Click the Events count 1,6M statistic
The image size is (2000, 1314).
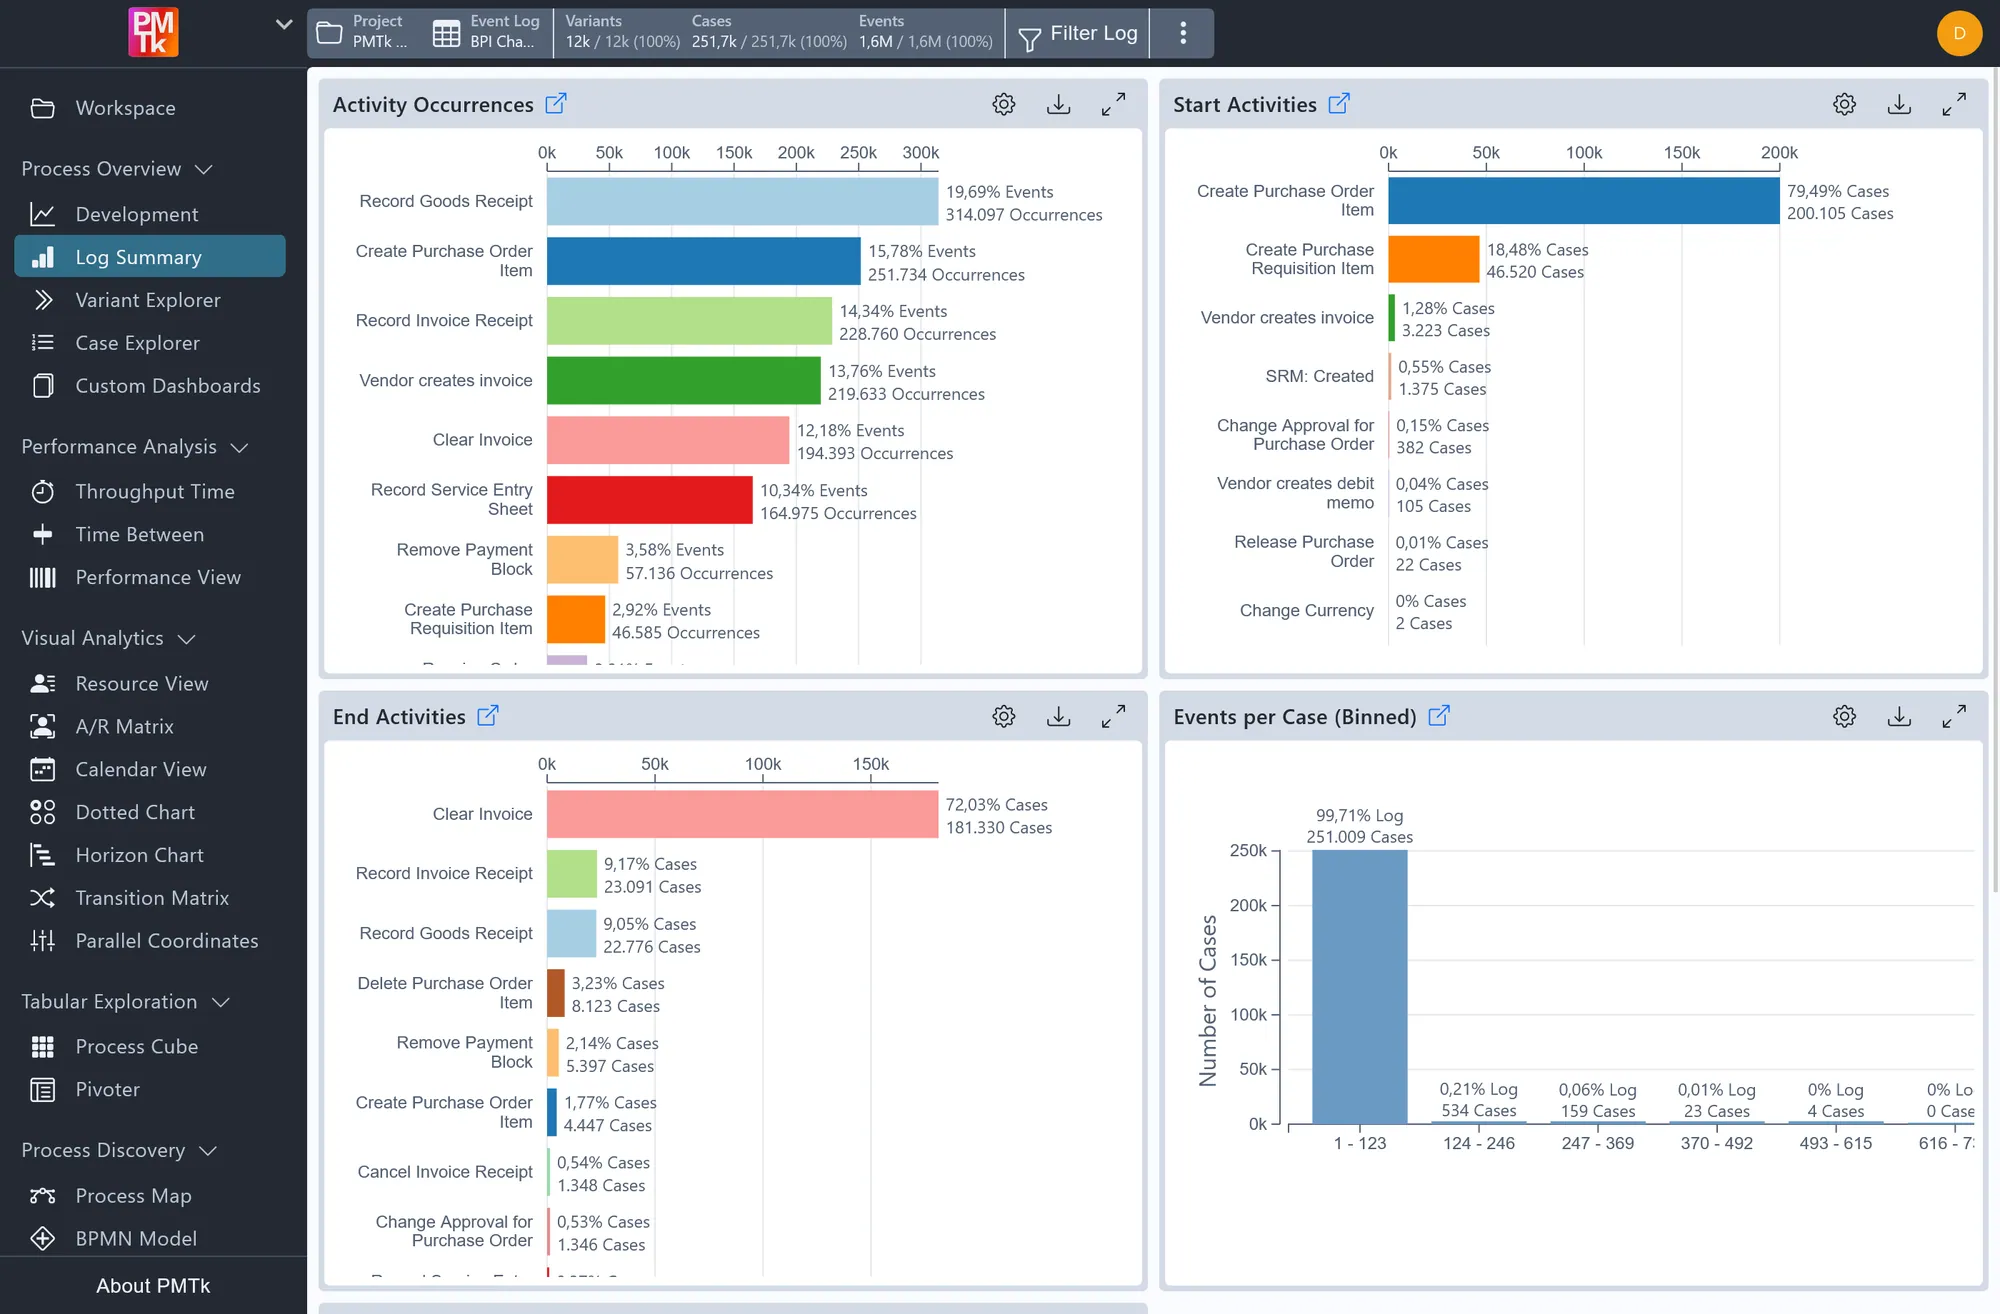[926, 32]
